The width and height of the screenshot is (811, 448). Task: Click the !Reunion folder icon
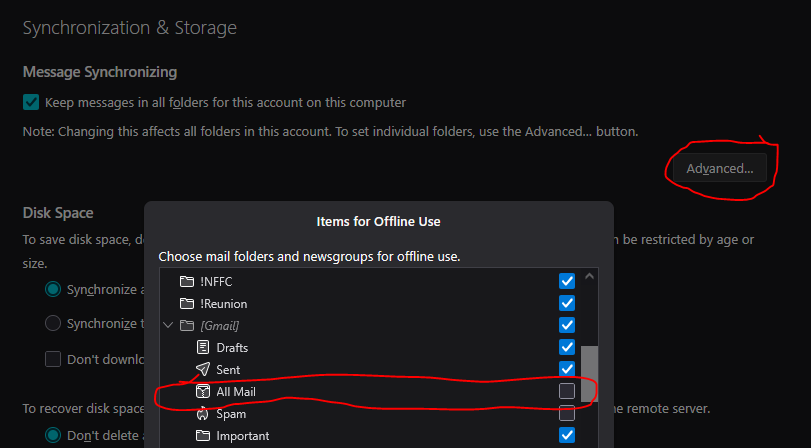185,303
